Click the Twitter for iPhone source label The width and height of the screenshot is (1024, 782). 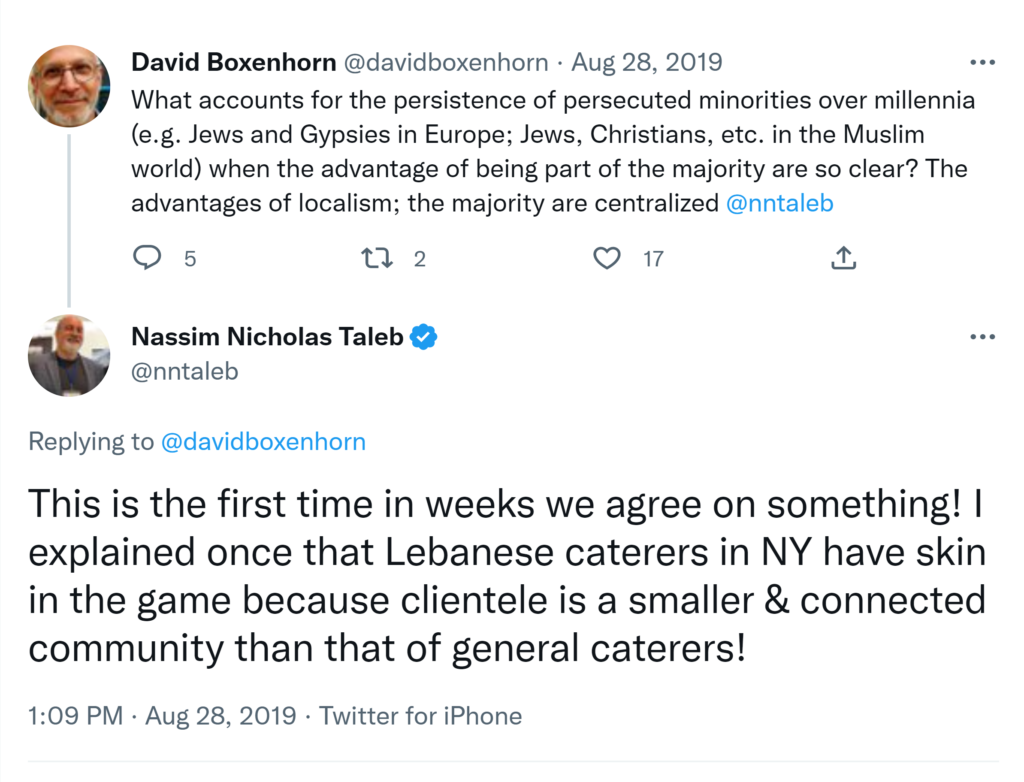pos(420,716)
